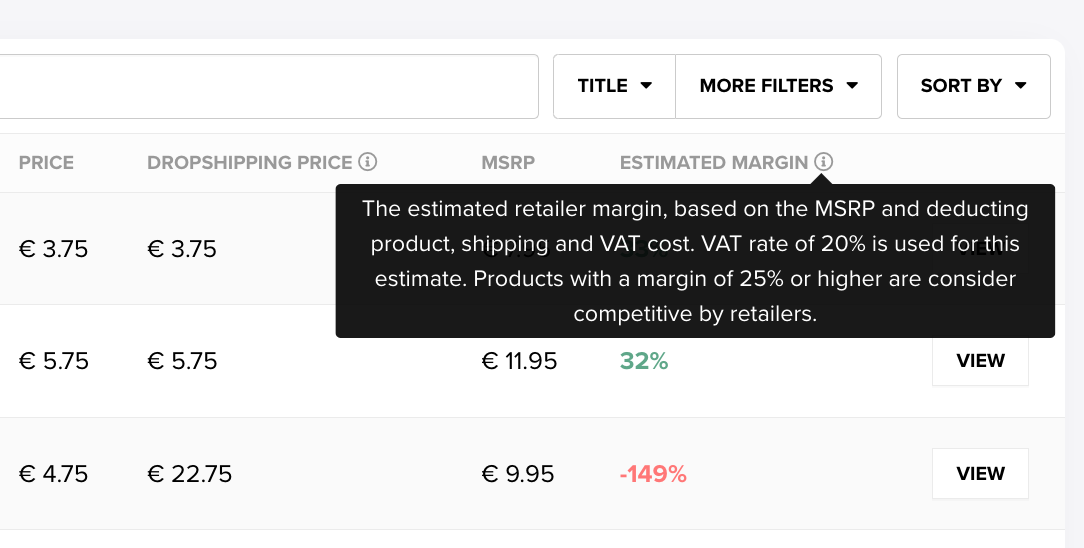Screen dimensions: 1084x548
Task: Click the red -149% margin value
Action: (x=653, y=474)
